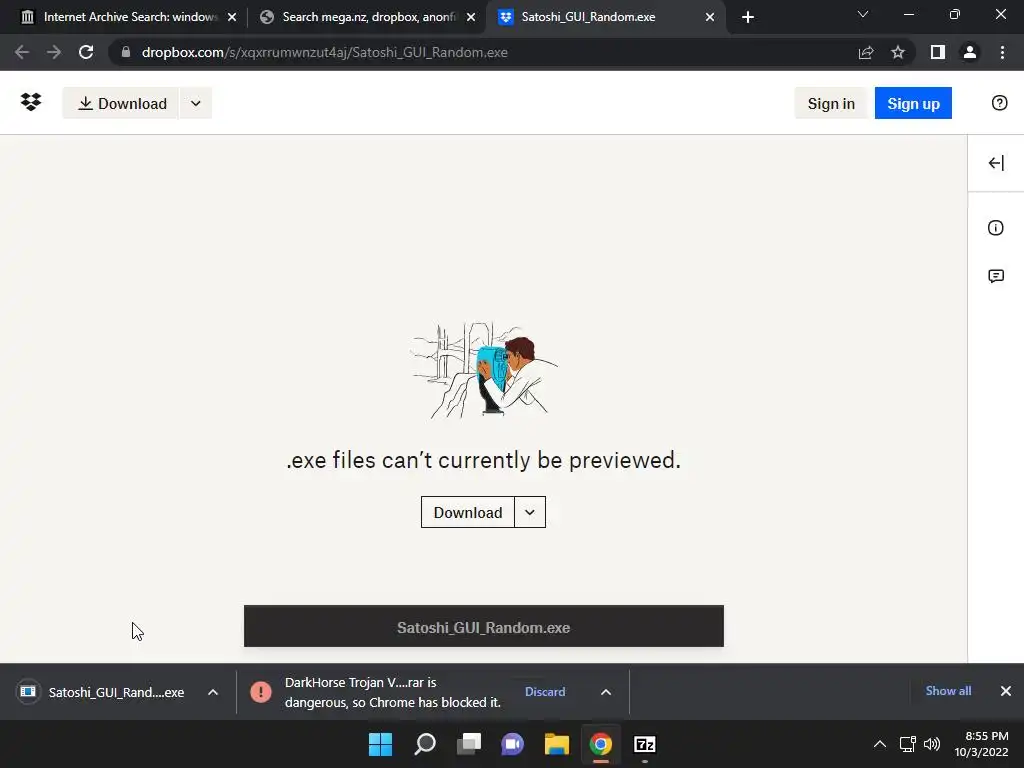Open Chrome three-dot menu
This screenshot has width=1024, height=768.
click(x=1002, y=52)
